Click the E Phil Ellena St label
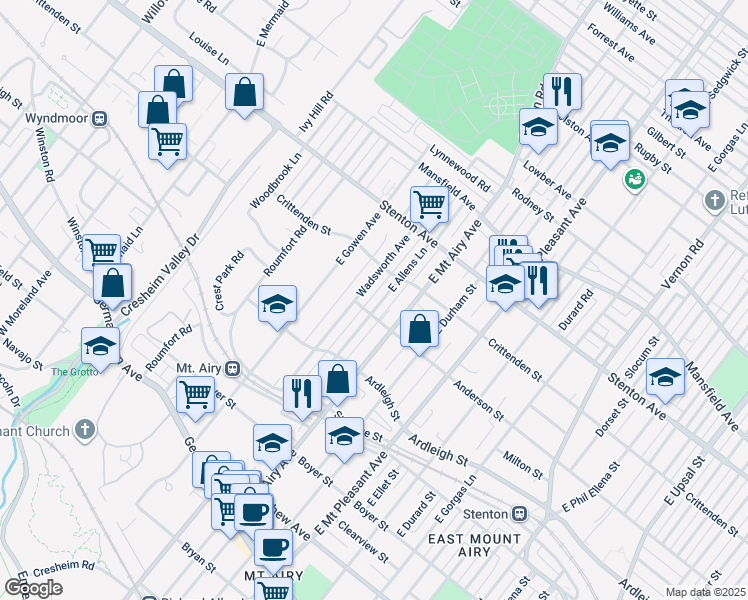748x600 pixels. 591,487
